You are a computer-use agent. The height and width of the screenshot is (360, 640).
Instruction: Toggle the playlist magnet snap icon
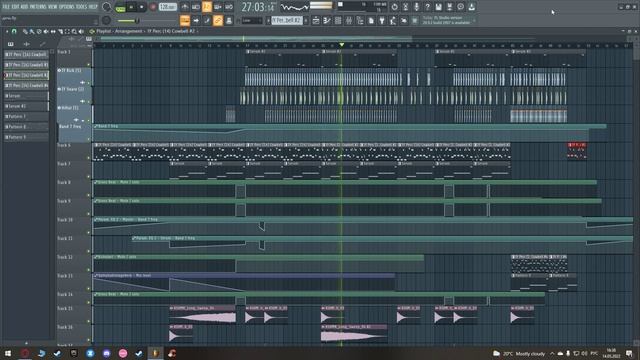(x=14, y=31)
